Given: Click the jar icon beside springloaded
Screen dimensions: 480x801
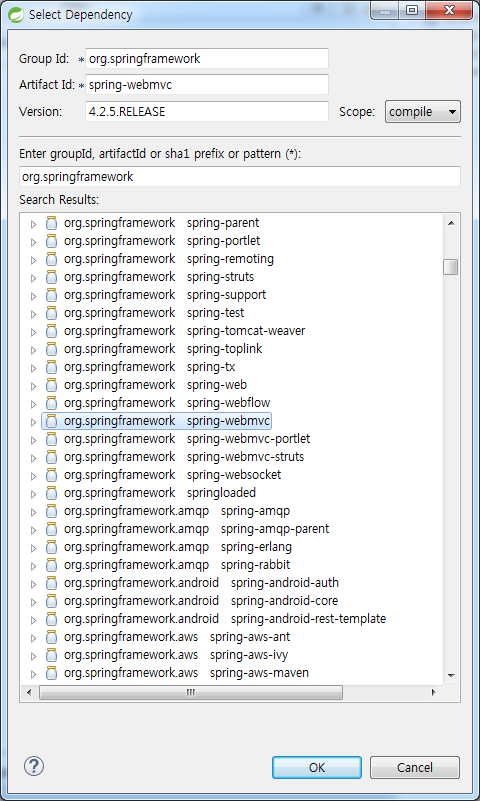Looking at the screenshot, I should (51, 493).
